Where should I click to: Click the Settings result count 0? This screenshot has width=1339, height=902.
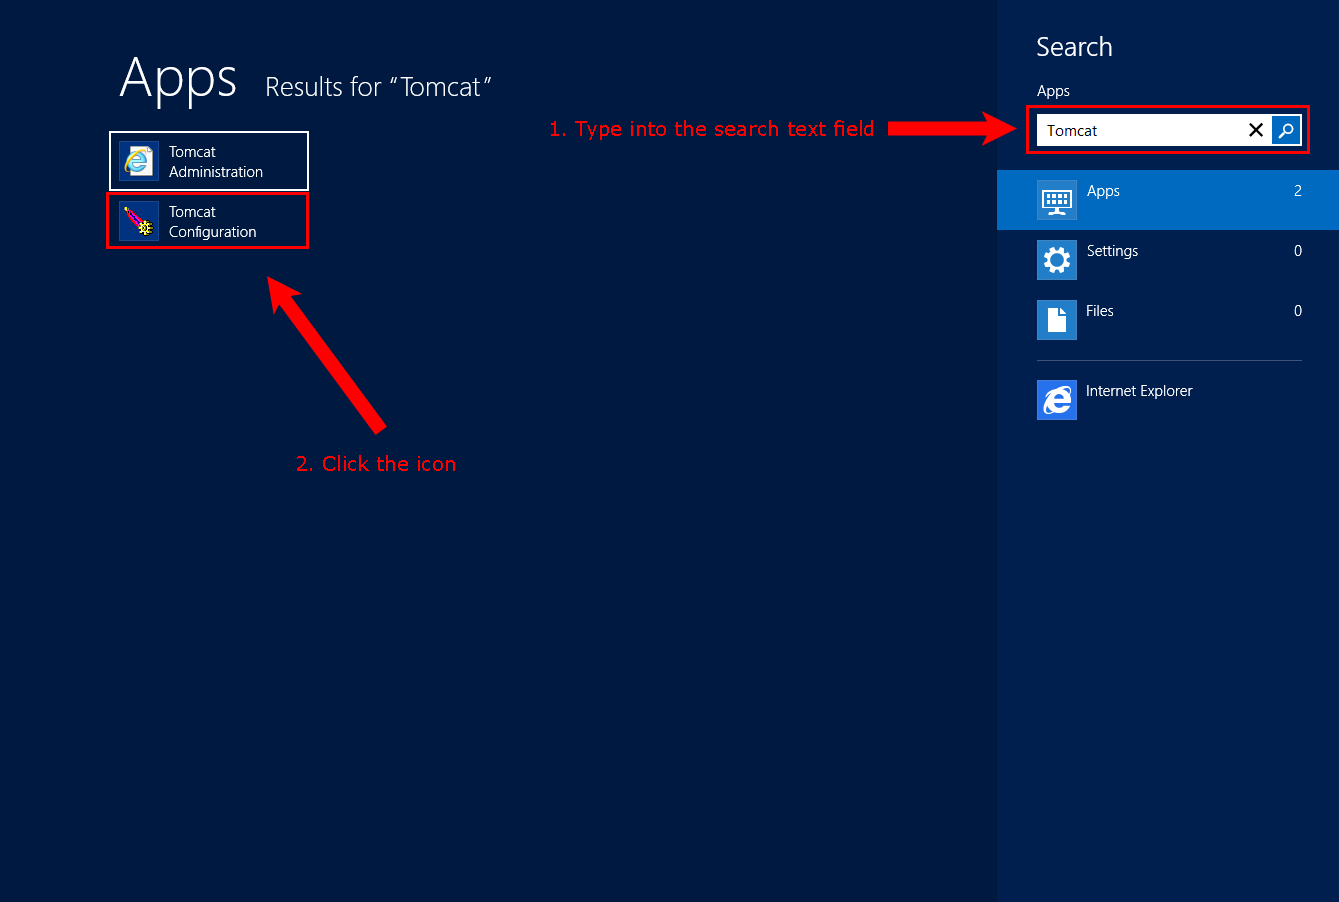tap(1298, 251)
